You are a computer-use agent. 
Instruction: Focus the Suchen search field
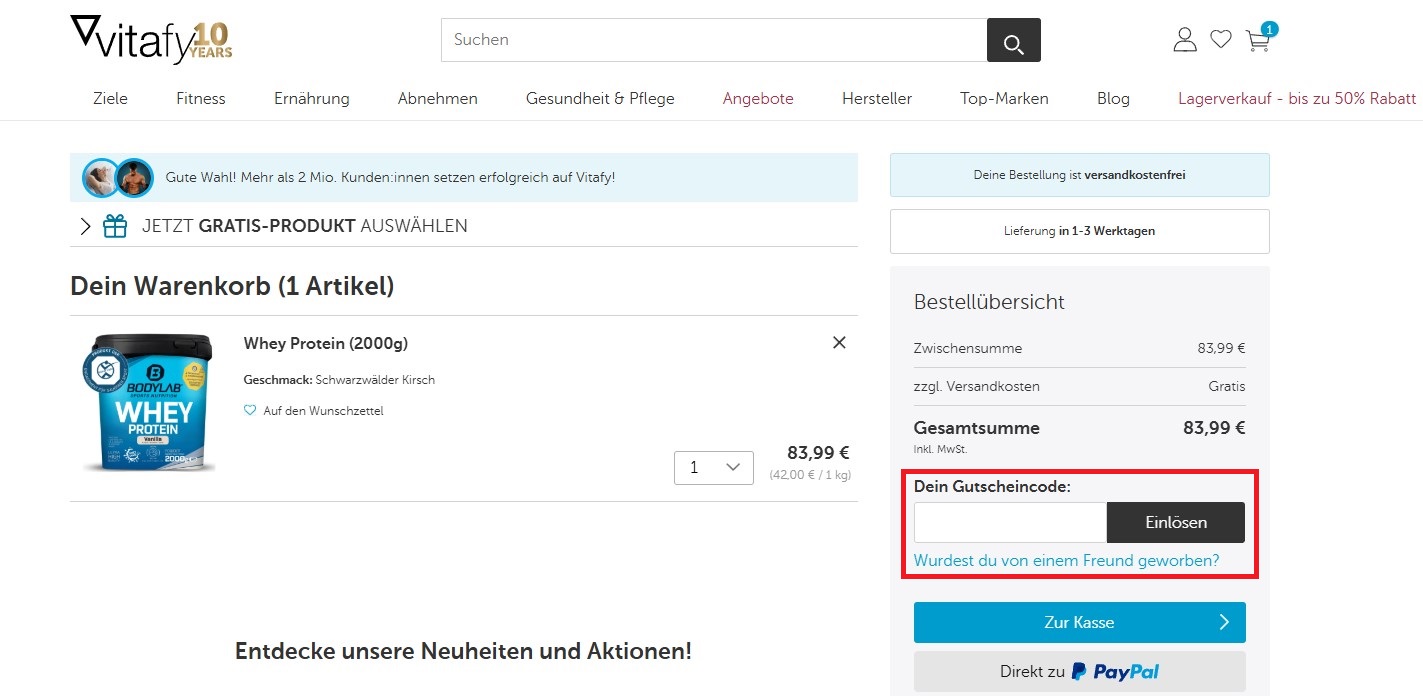(714, 40)
